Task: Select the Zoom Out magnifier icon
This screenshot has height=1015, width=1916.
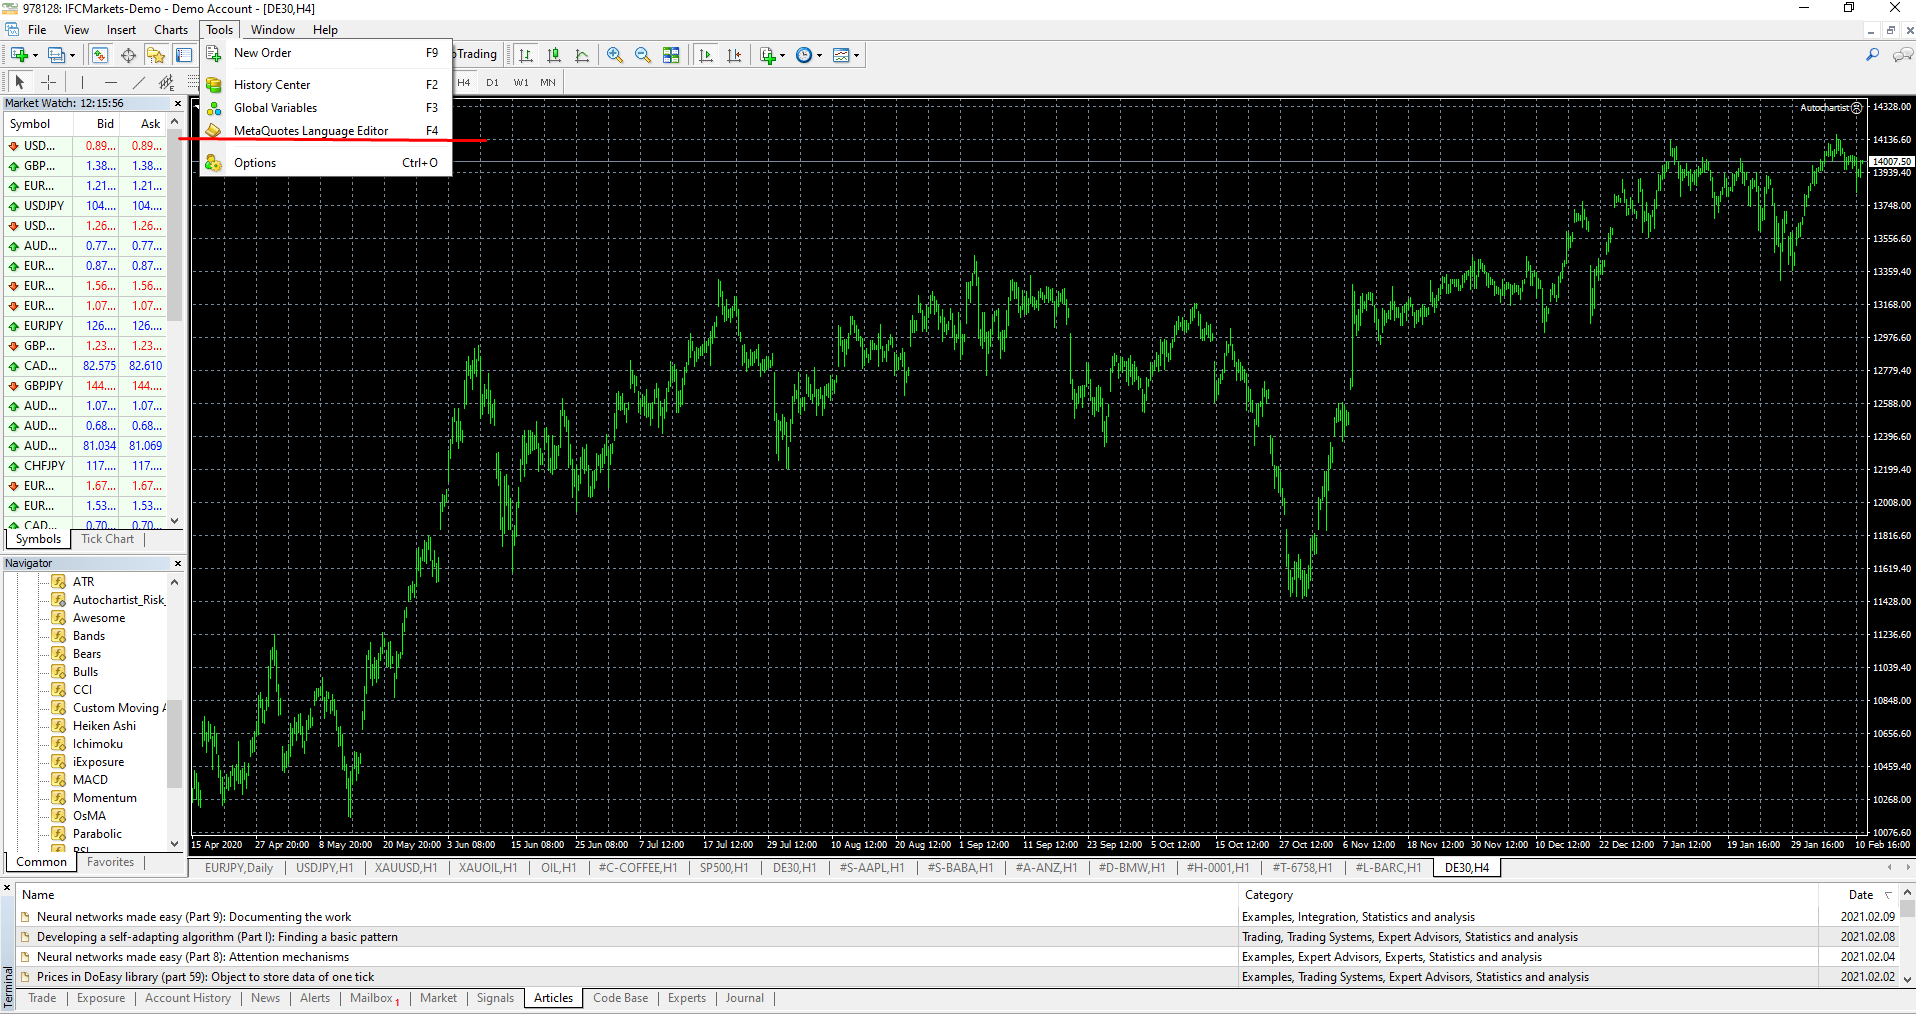Action: pos(643,55)
